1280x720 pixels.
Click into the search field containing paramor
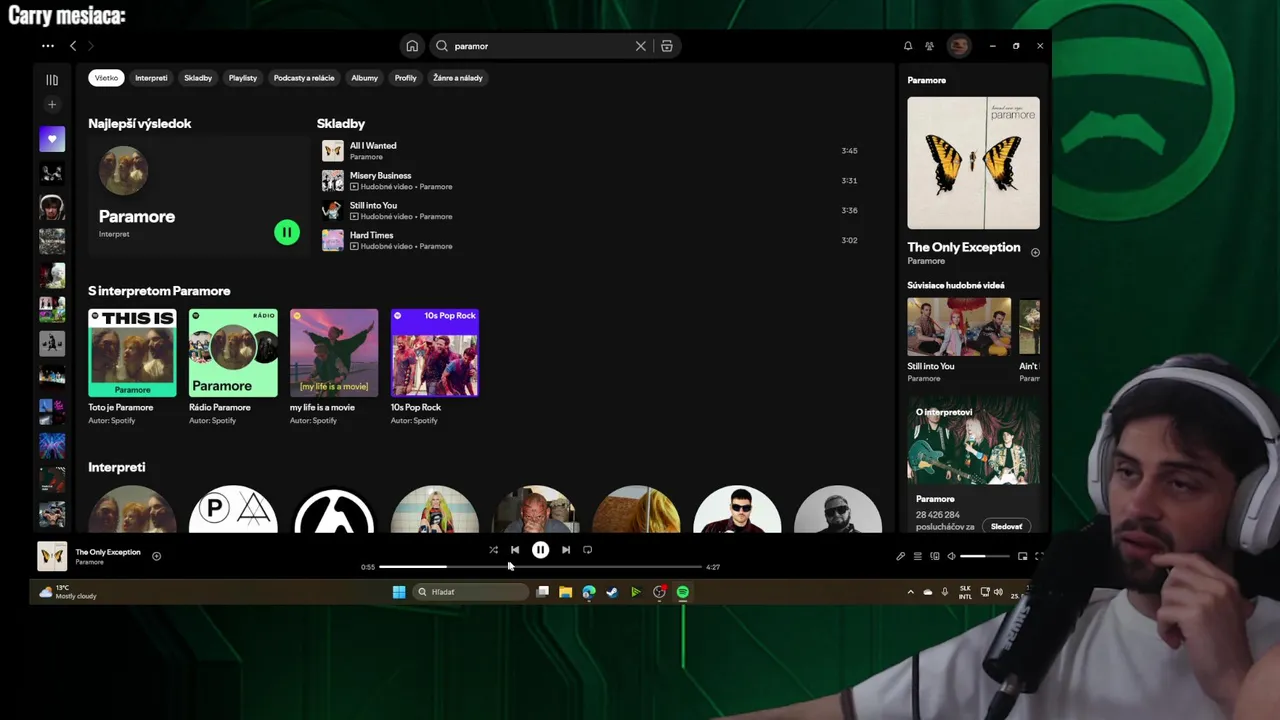pos(540,46)
